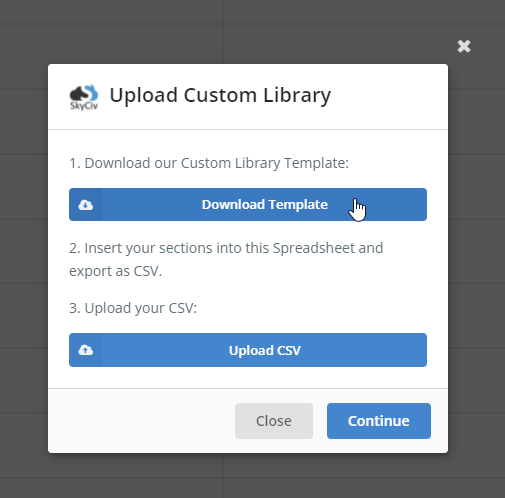505x498 pixels.
Task: Click the Upload your CSV step label
Action: pyautogui.click(x=133, y=308)
